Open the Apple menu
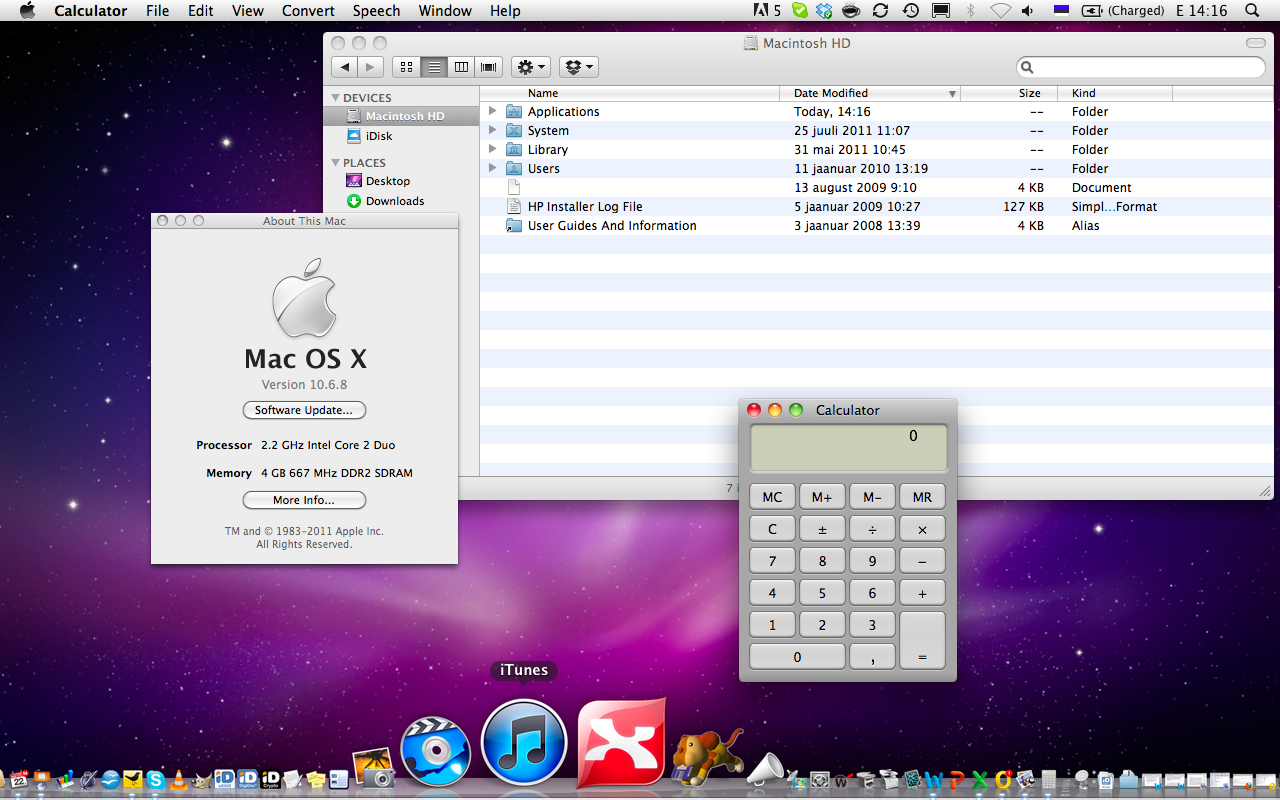The height and width of the screenshot is (800, 1280). pyautogui.click(x=27, y=11)
